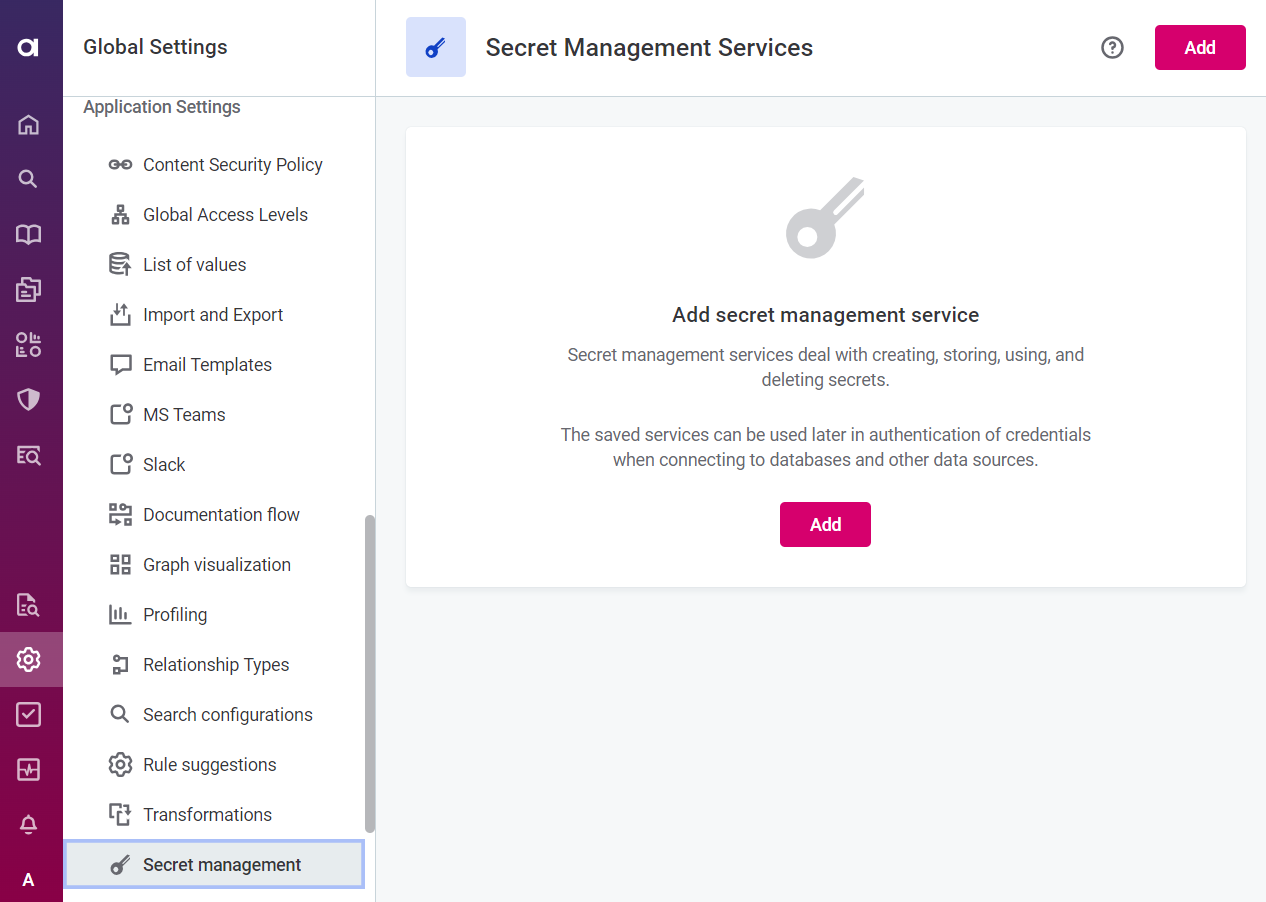Open Global Access Levels settings
1266x902 pixels.
coord(225,215)
